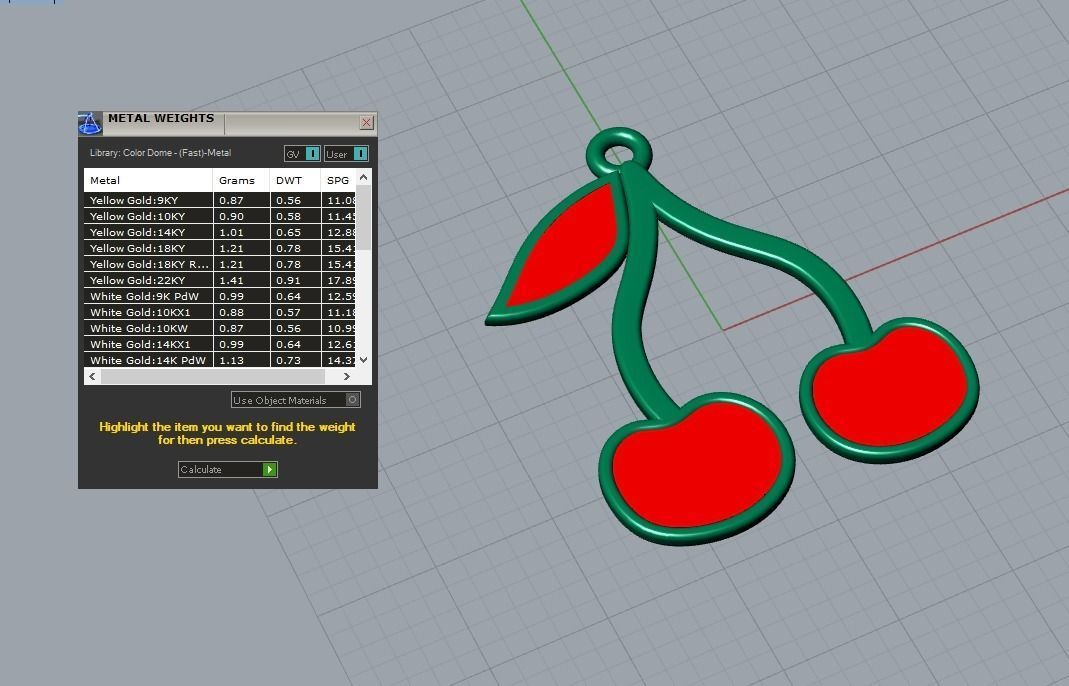Screen dimensions: 1069x686
Task: Click grams value 1.13
Action: click(231, 360)
